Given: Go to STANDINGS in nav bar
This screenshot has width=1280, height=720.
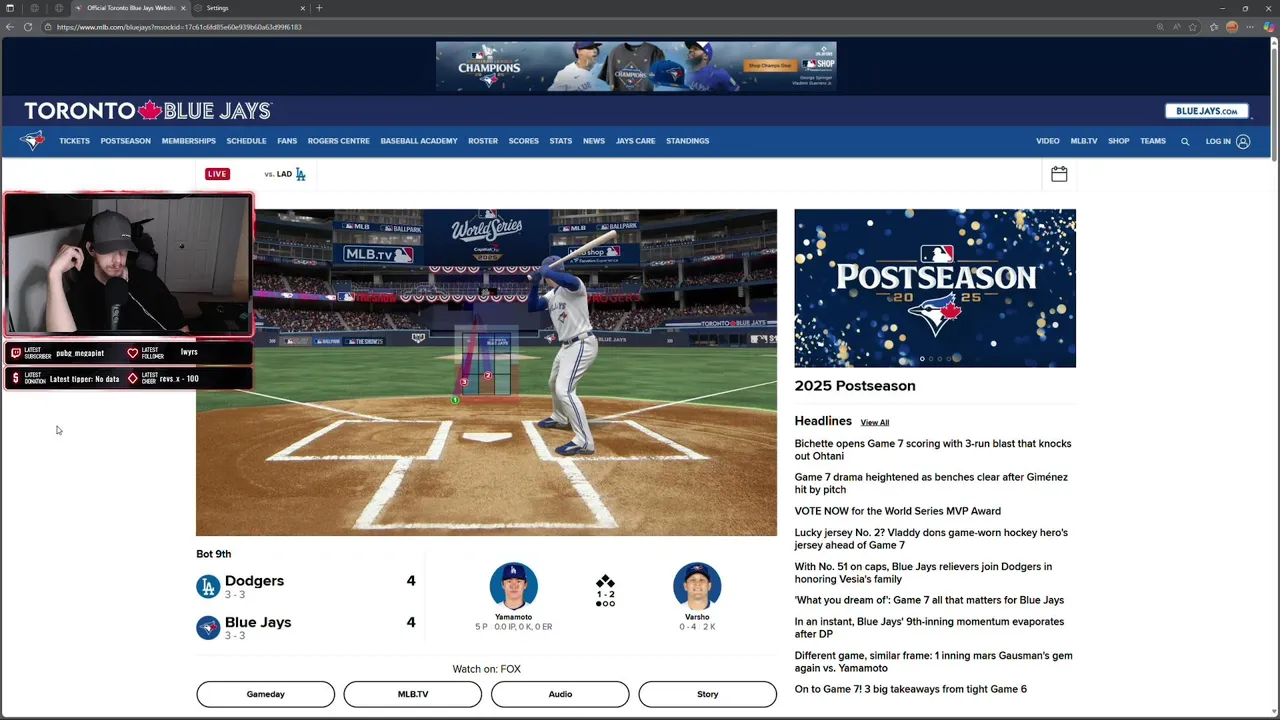Looking at the screenshot, I should (687, 141).
